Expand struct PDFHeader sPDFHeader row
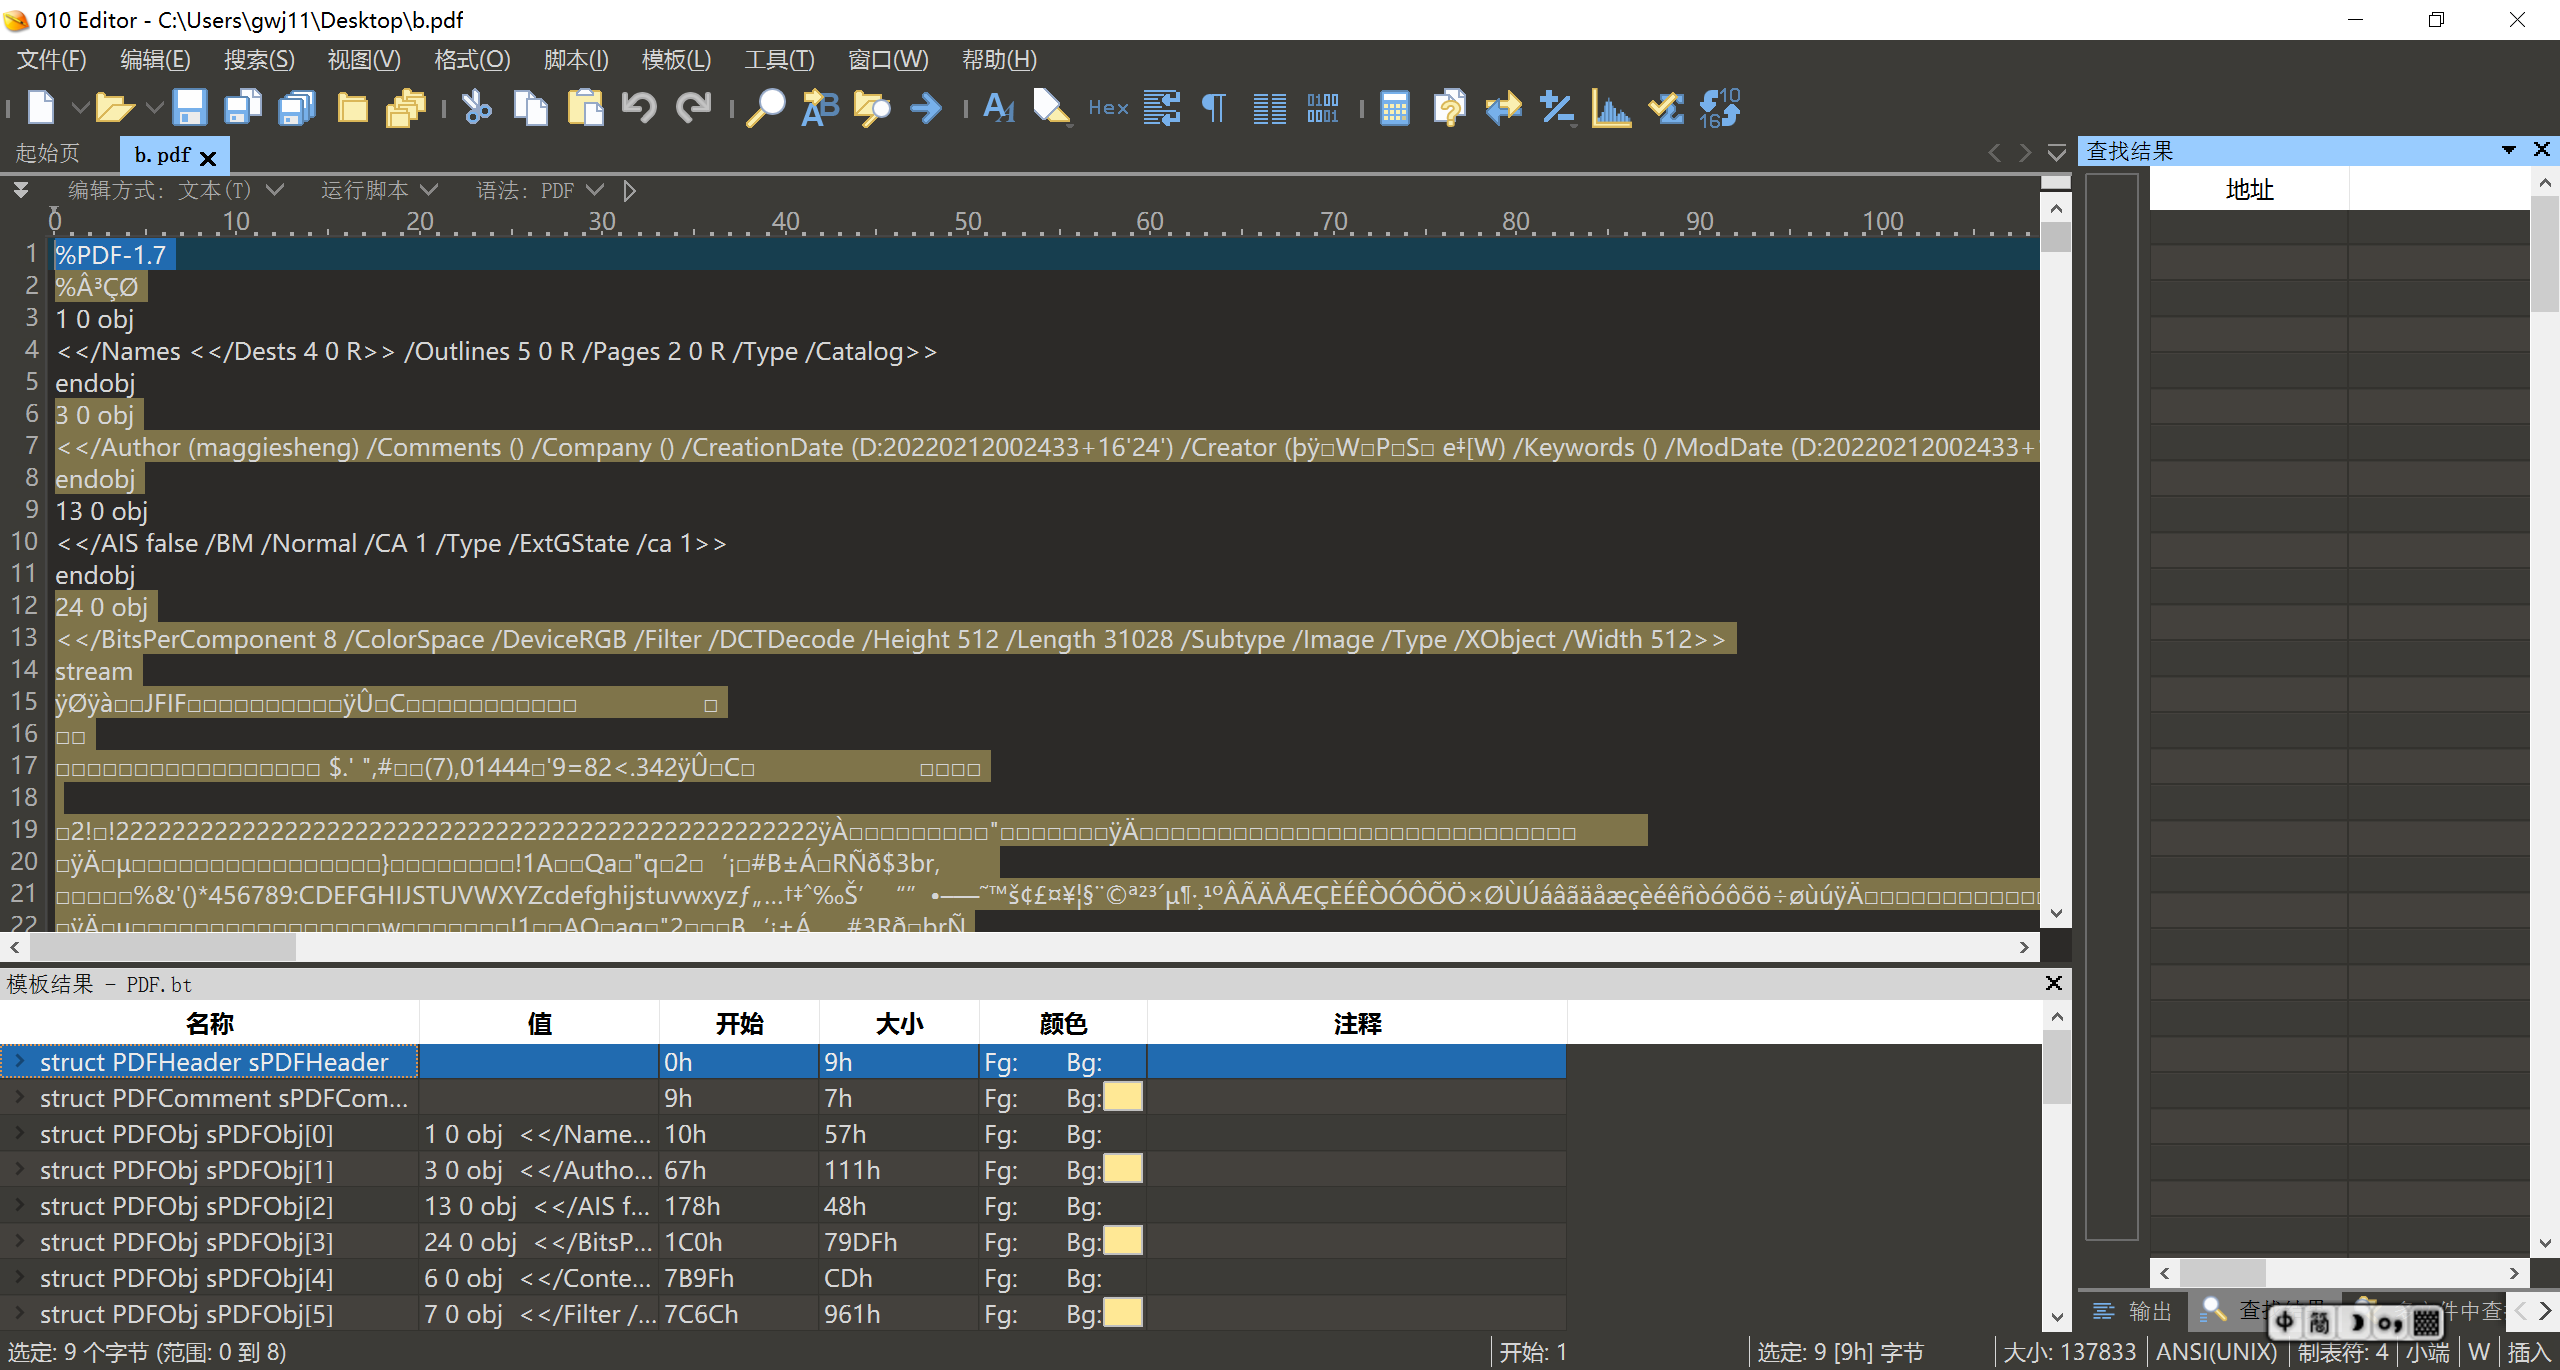 coord(19,1061)
